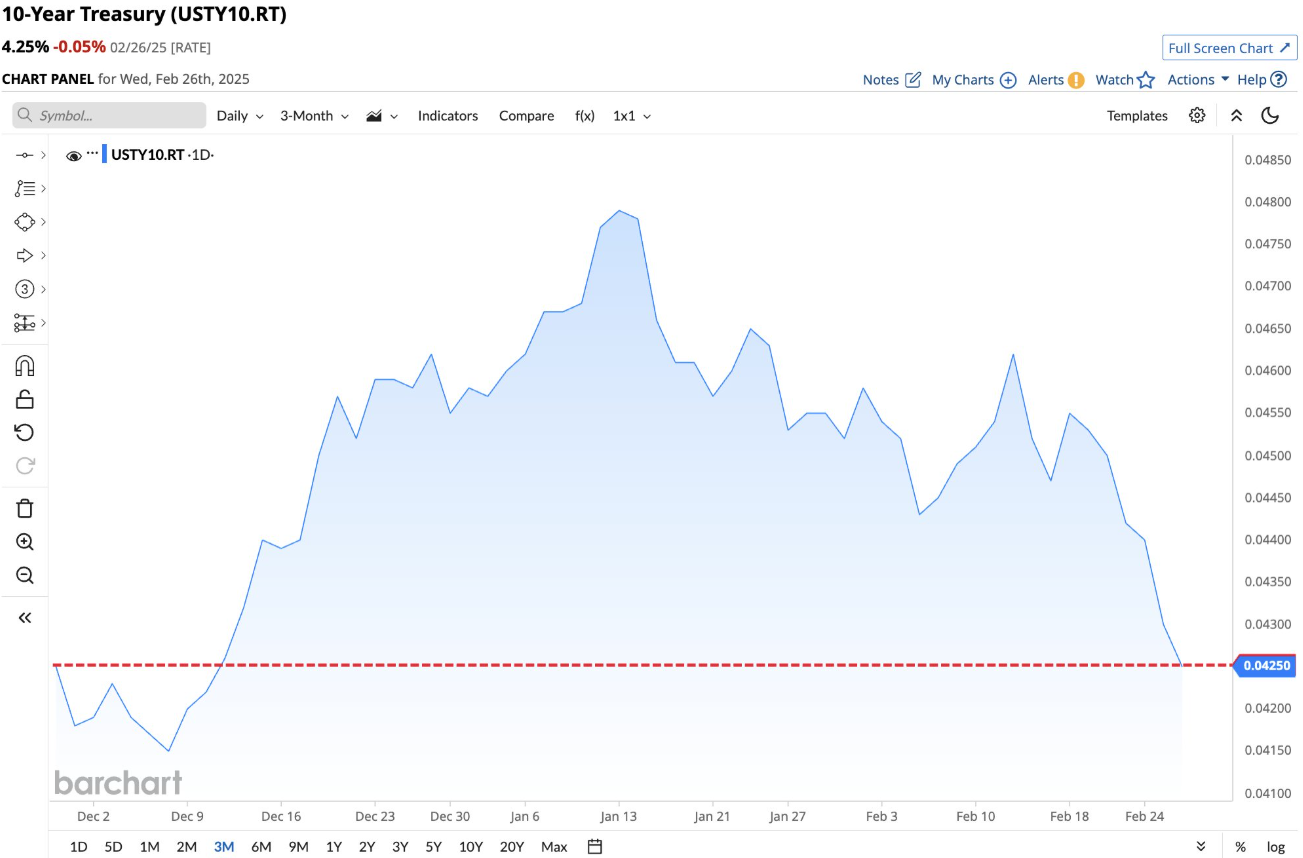
Task: Select the 10Y time range
Action: [x=471, y=847]
